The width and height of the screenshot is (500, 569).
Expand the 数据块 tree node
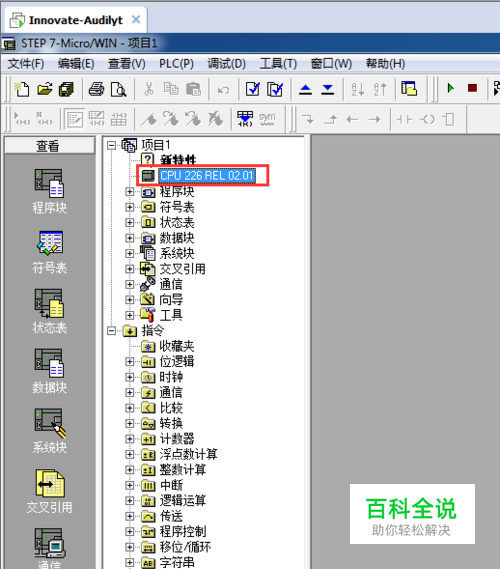130,238
